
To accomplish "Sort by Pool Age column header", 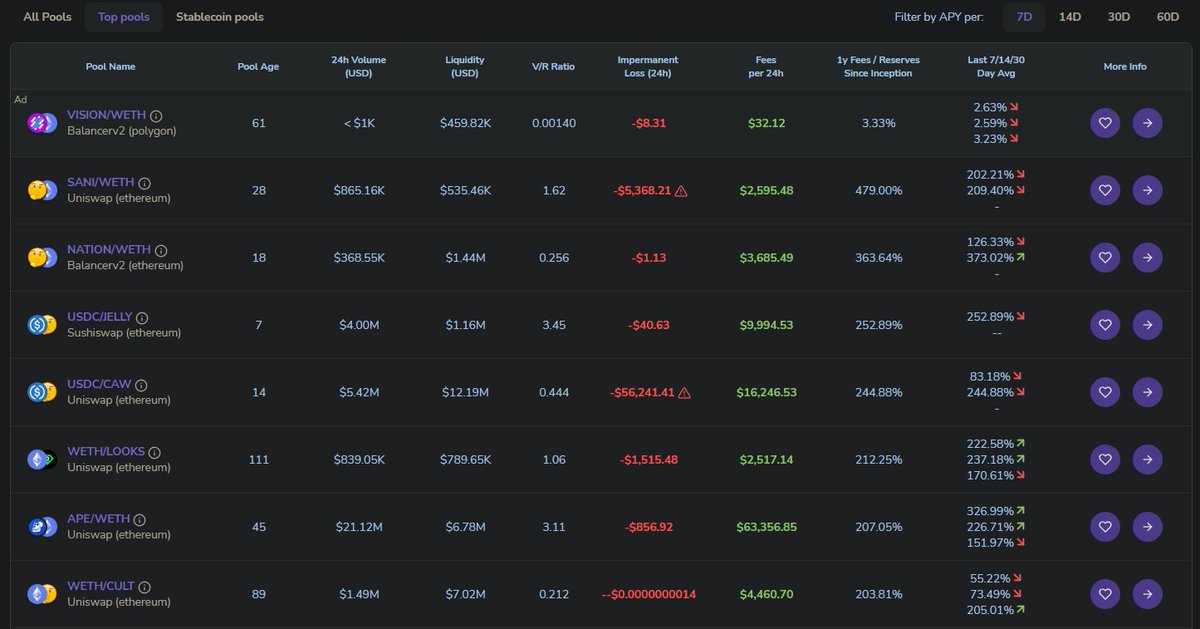I will click(x=258, y=67).
